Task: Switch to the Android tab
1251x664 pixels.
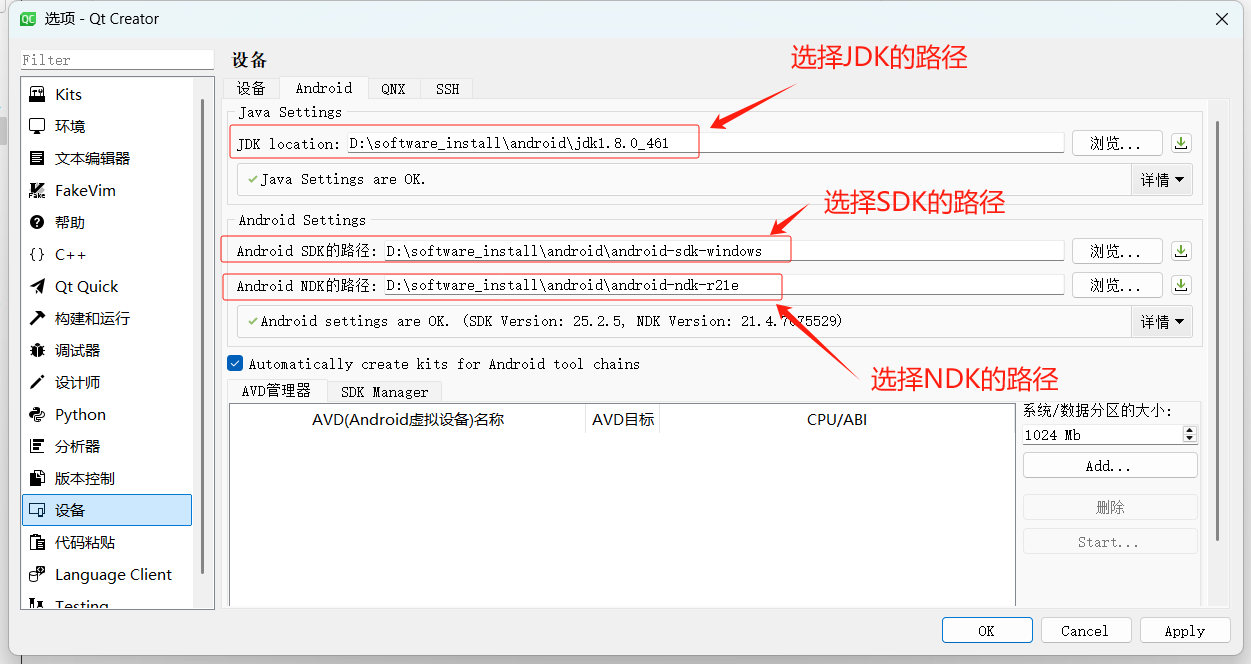Action: pos(324,88)
